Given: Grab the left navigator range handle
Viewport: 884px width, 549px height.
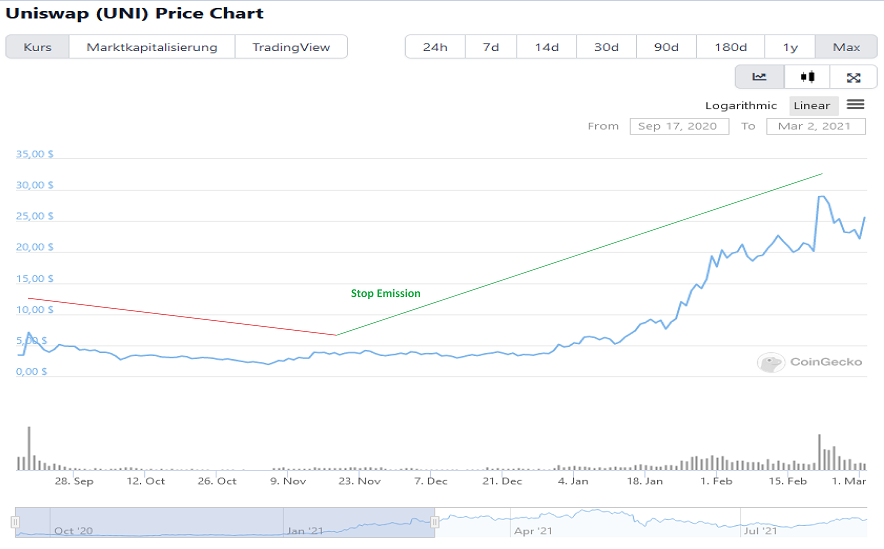Looking at the screenshot, I should click(16, 522).
